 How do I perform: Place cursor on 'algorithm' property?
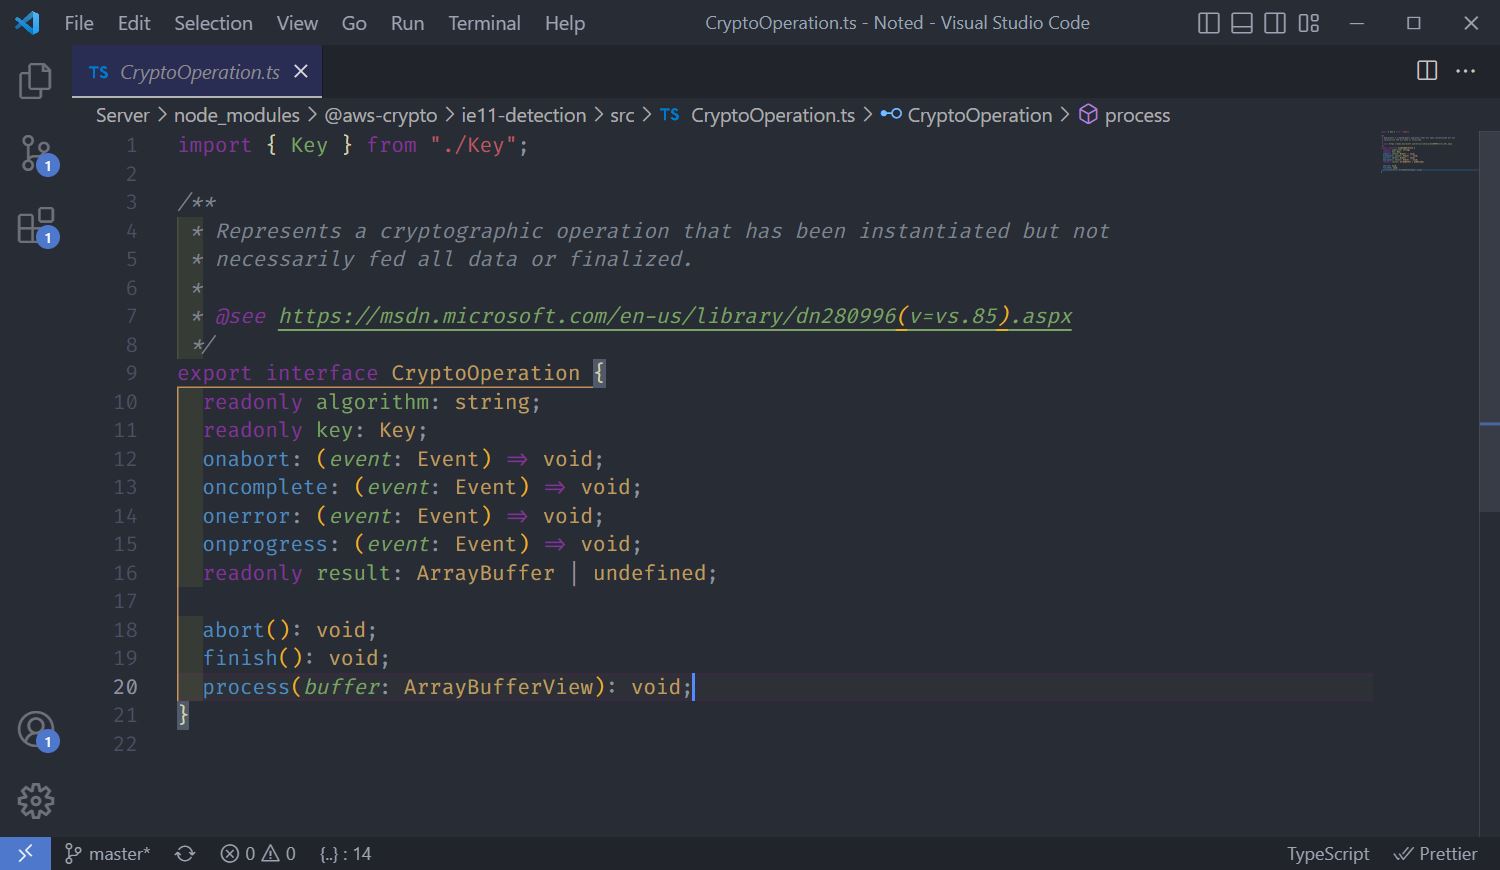click(x=372, y=402)
